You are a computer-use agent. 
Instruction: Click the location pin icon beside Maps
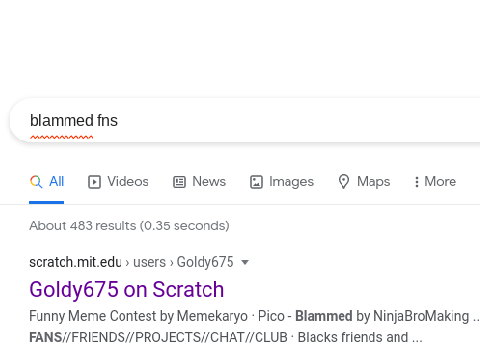(344, 182)
